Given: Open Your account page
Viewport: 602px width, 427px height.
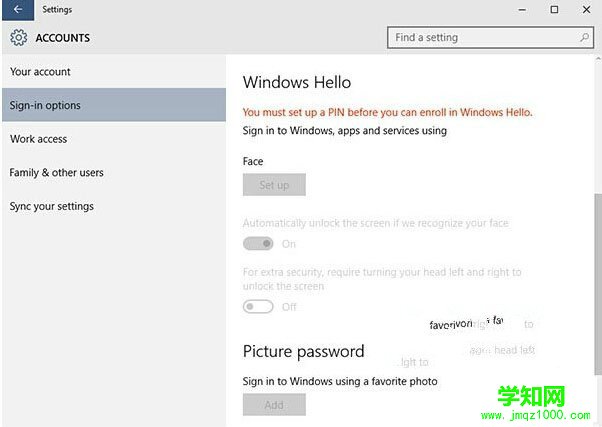Looking at the screenshot, I should [40, 72].
